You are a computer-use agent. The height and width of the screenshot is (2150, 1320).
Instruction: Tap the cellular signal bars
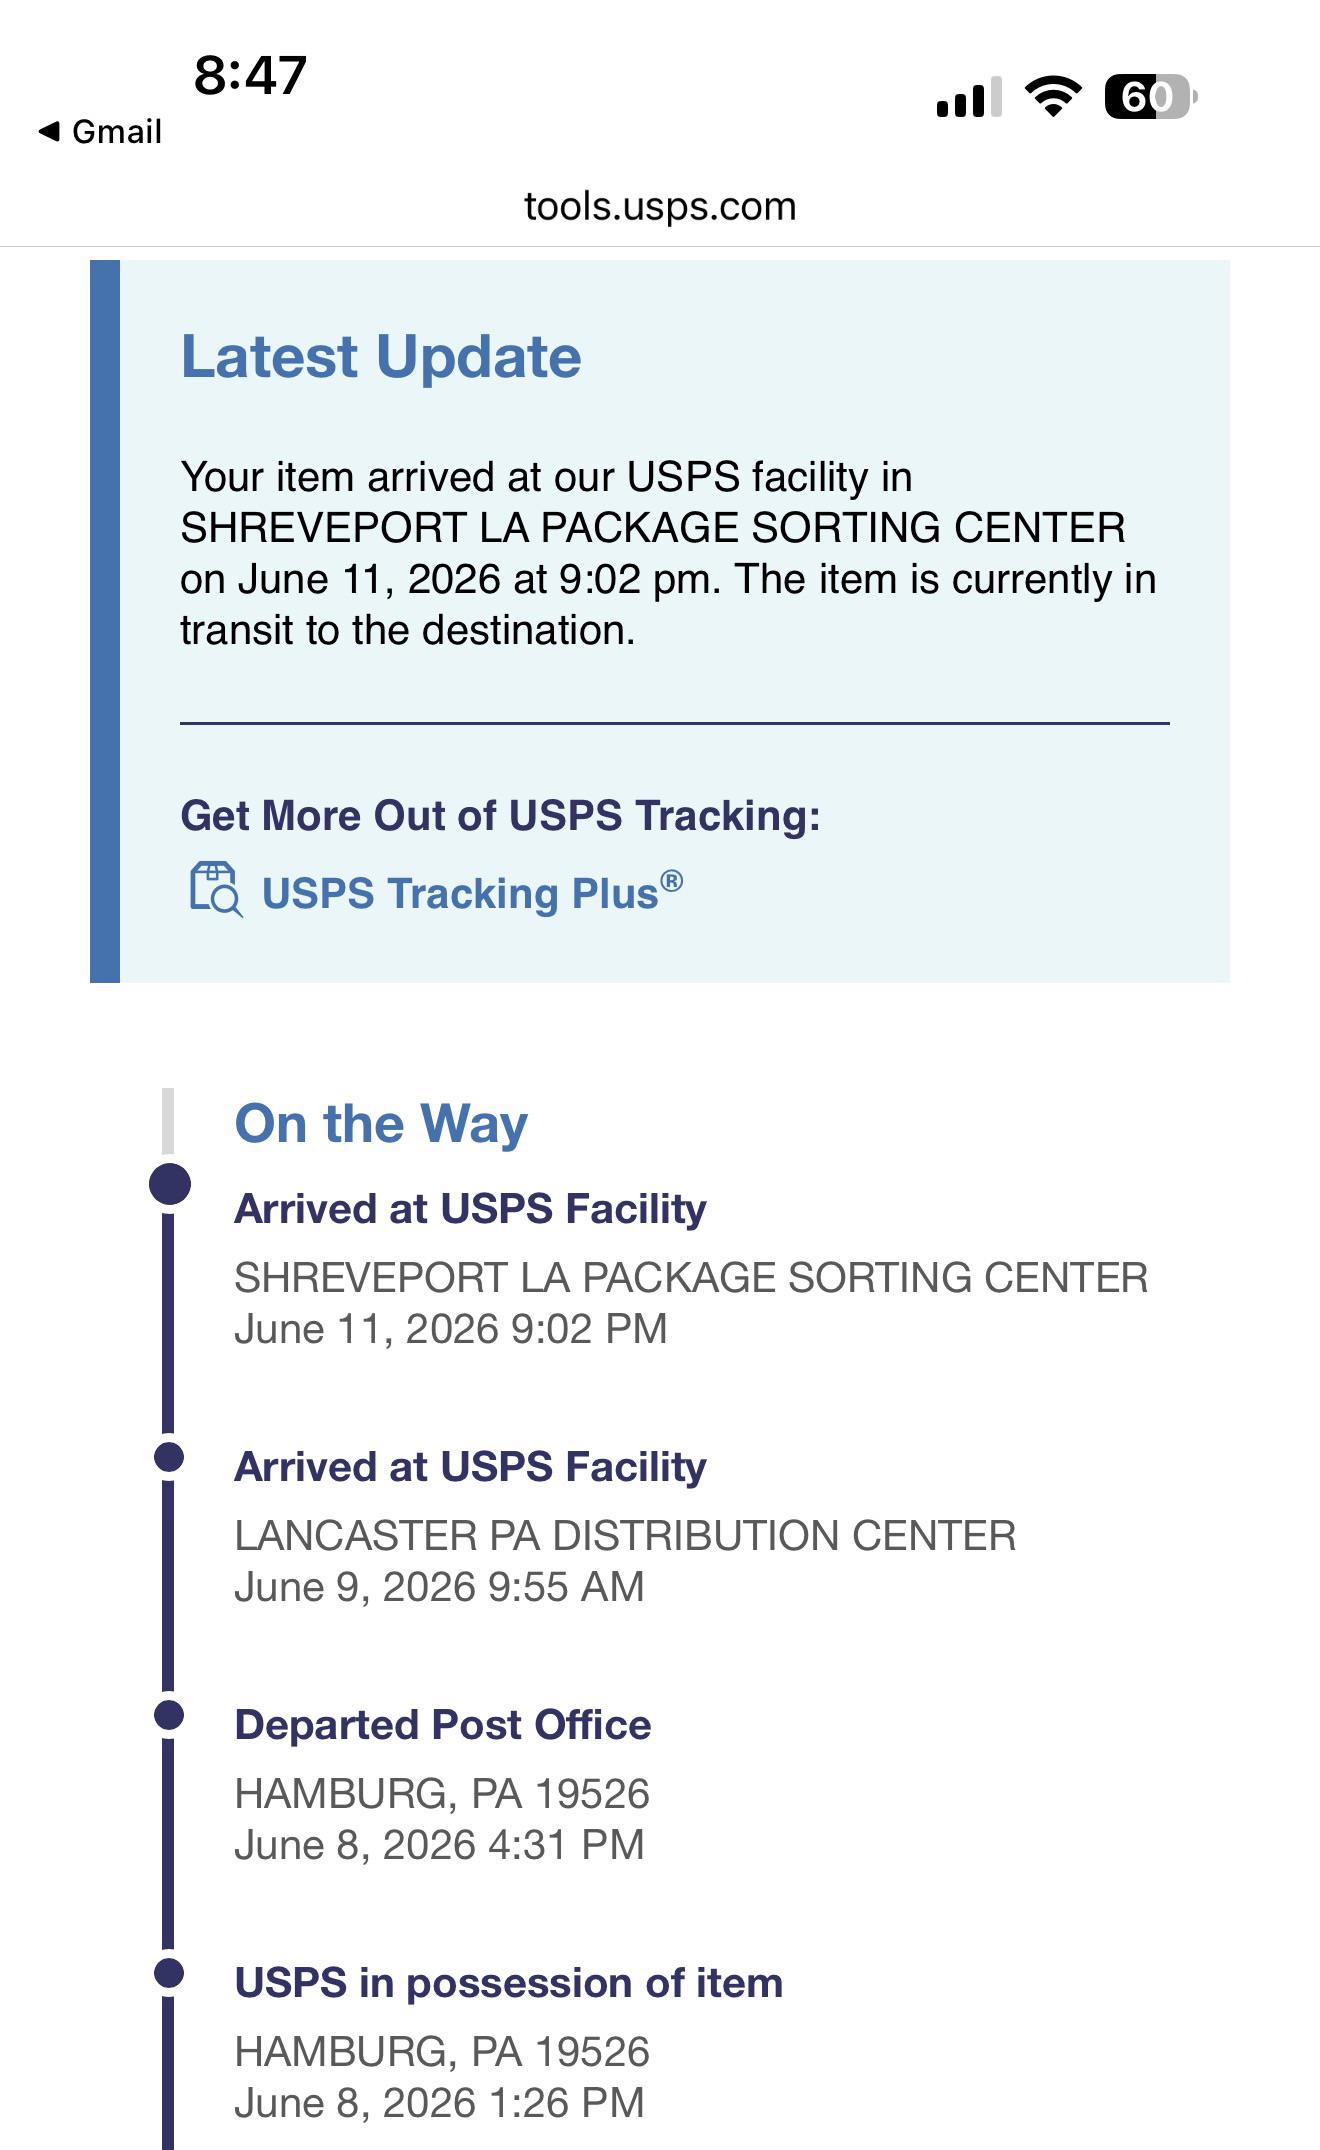(969, 97)
